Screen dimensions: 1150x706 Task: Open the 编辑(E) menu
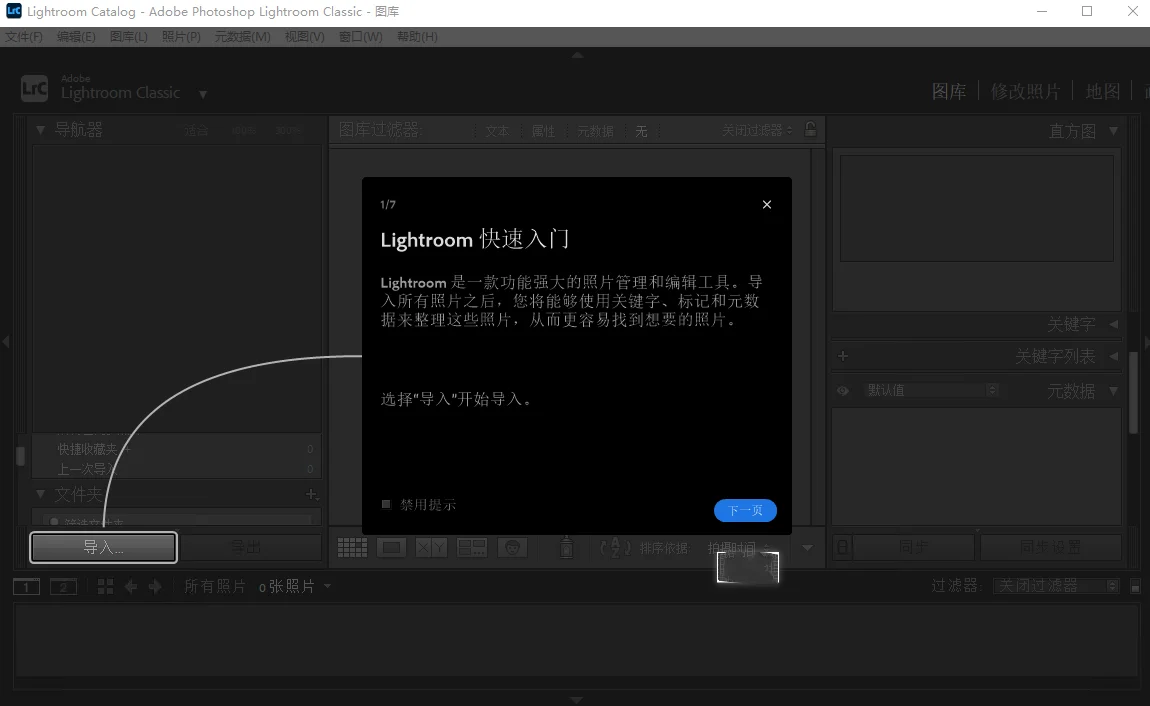coord(76,37)
